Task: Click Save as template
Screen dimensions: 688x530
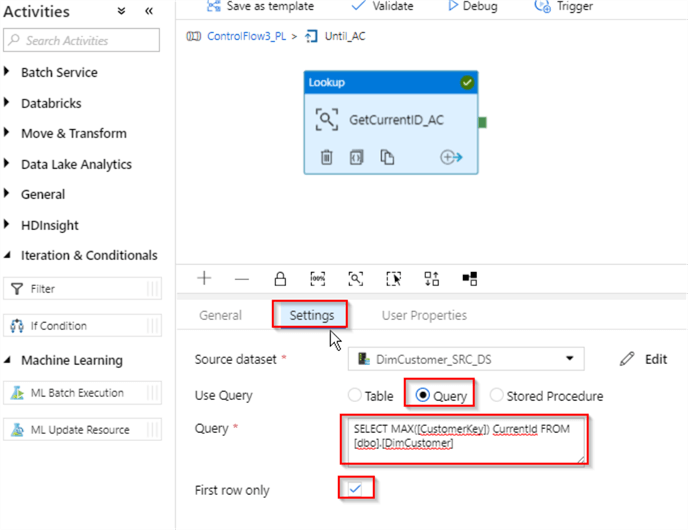Action: (260, 6)
